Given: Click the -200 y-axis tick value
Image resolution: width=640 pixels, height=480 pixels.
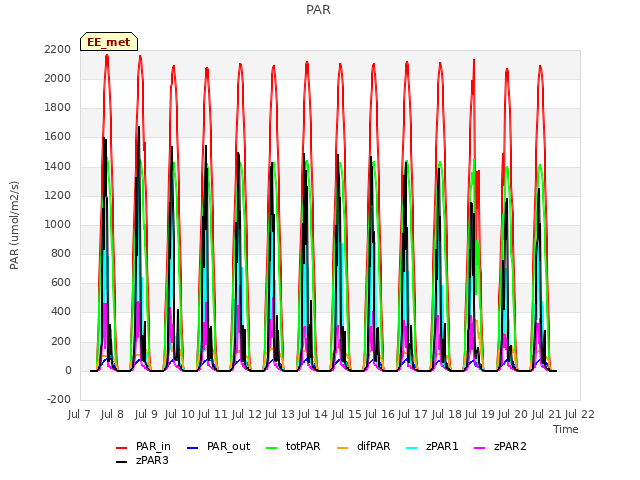Looking at the screenshot, I should click(x=59, y=400).
